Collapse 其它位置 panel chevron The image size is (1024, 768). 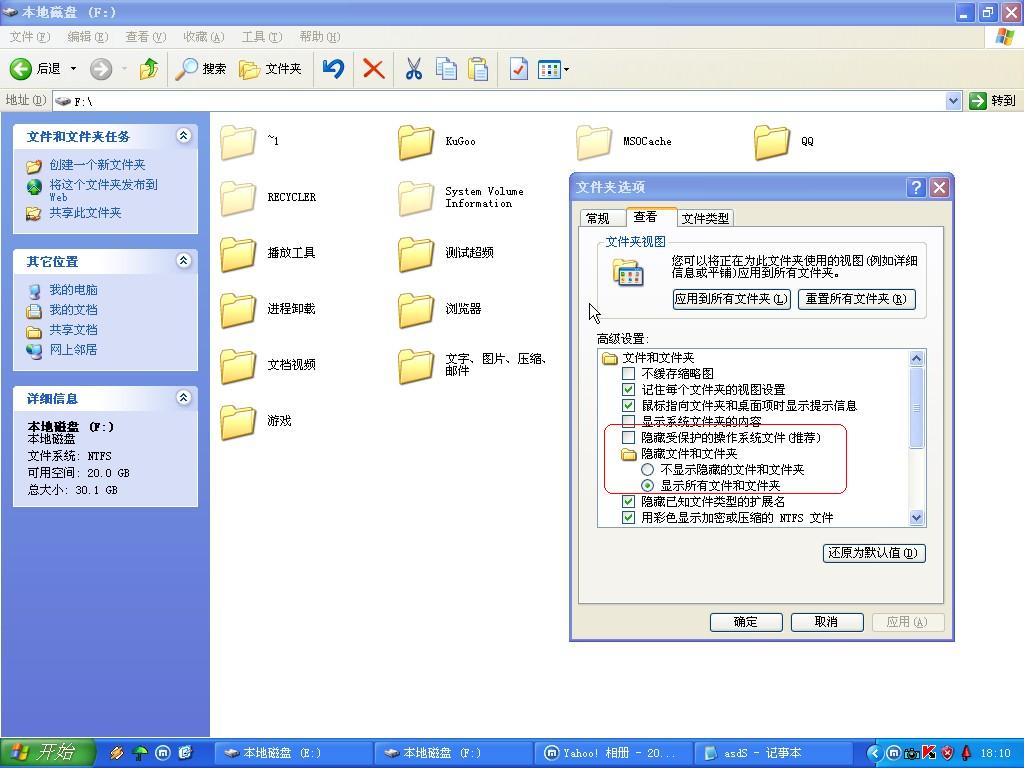(184, 261)
